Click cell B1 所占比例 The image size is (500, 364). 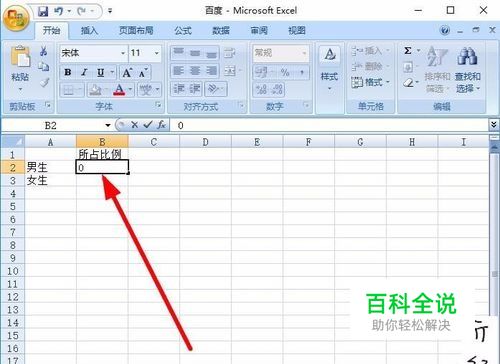pos(102,154)
